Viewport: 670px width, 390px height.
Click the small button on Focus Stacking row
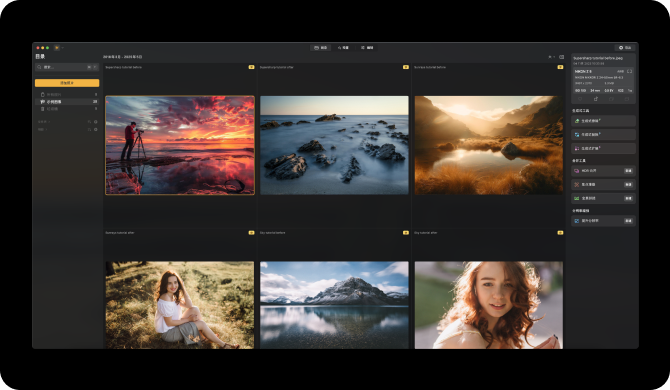pos(629,185)
